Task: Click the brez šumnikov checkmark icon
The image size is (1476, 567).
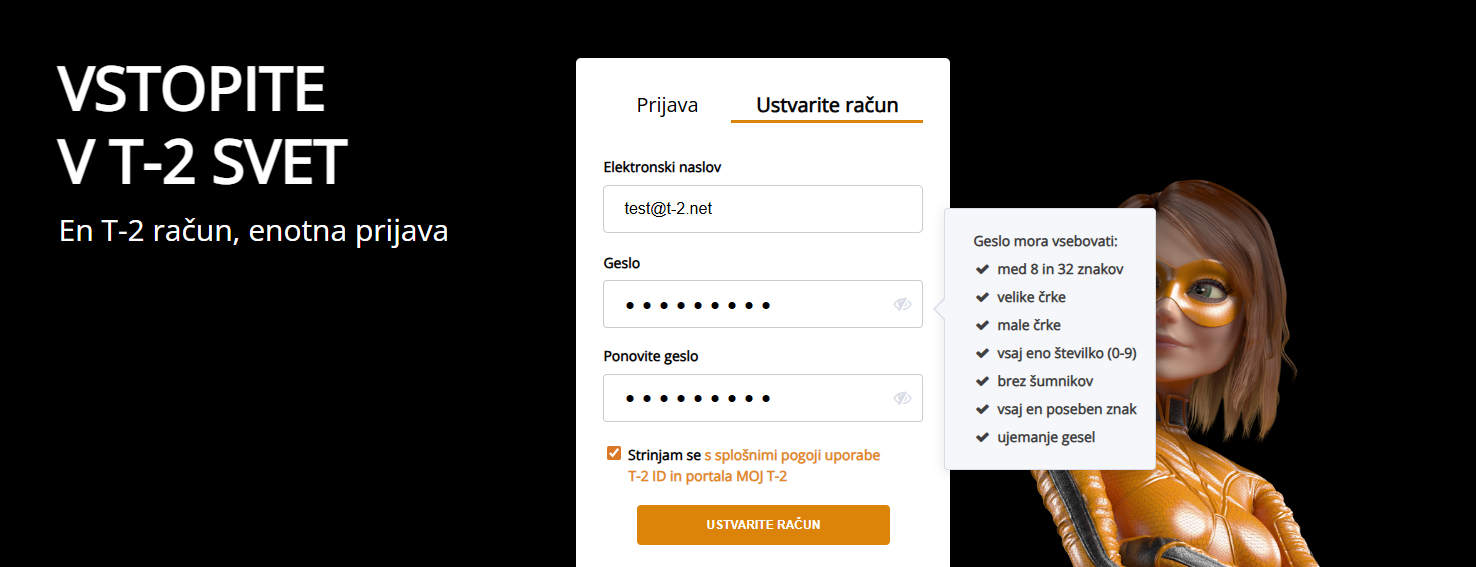Action: (982, 381)
